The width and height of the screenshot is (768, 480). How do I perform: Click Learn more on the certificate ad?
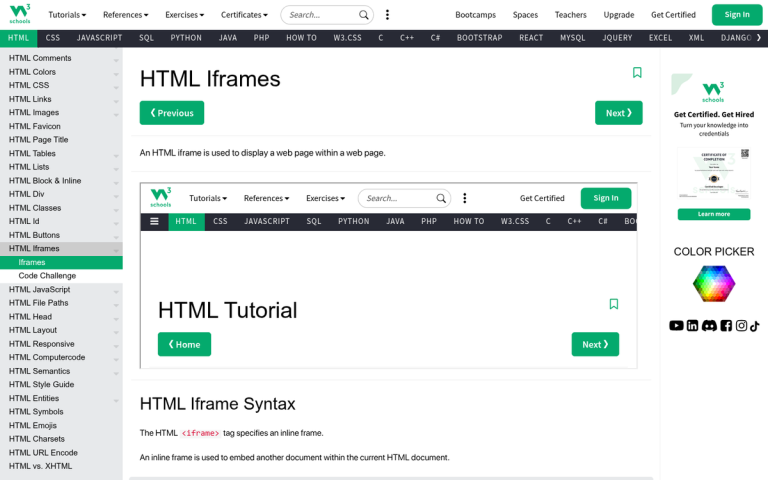714,215
